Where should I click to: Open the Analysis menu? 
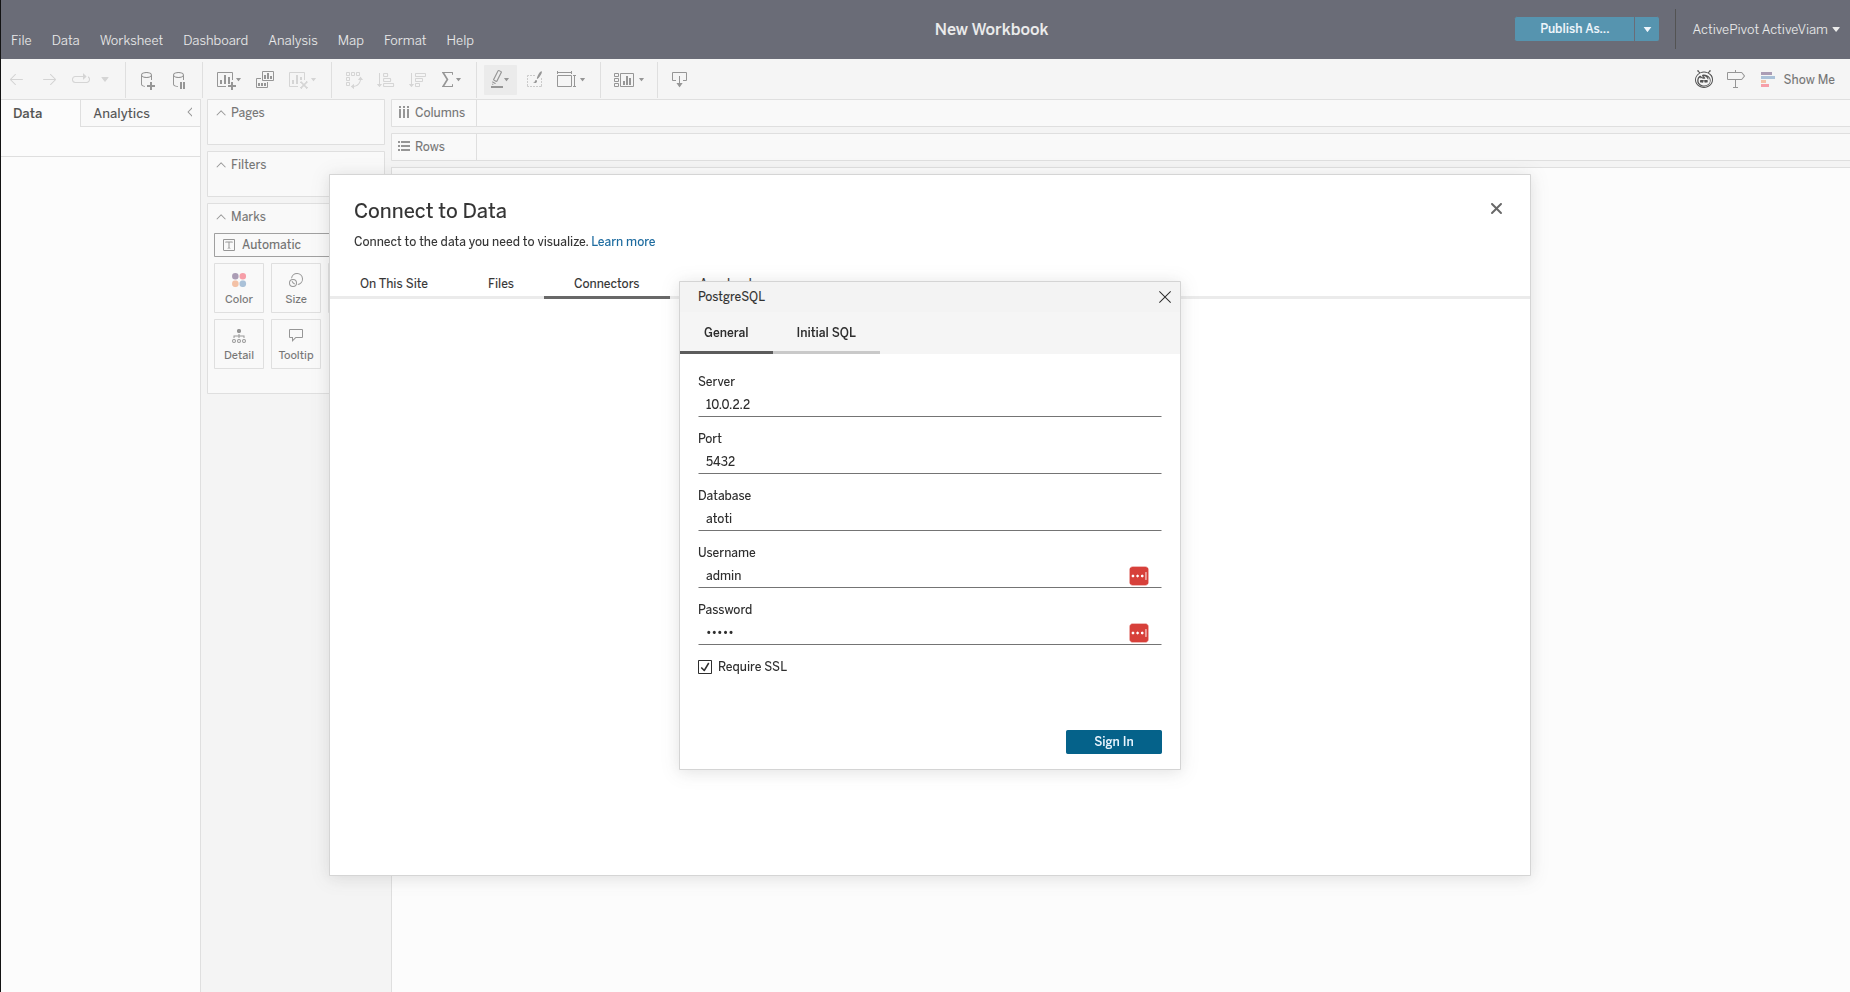[292, 40]
